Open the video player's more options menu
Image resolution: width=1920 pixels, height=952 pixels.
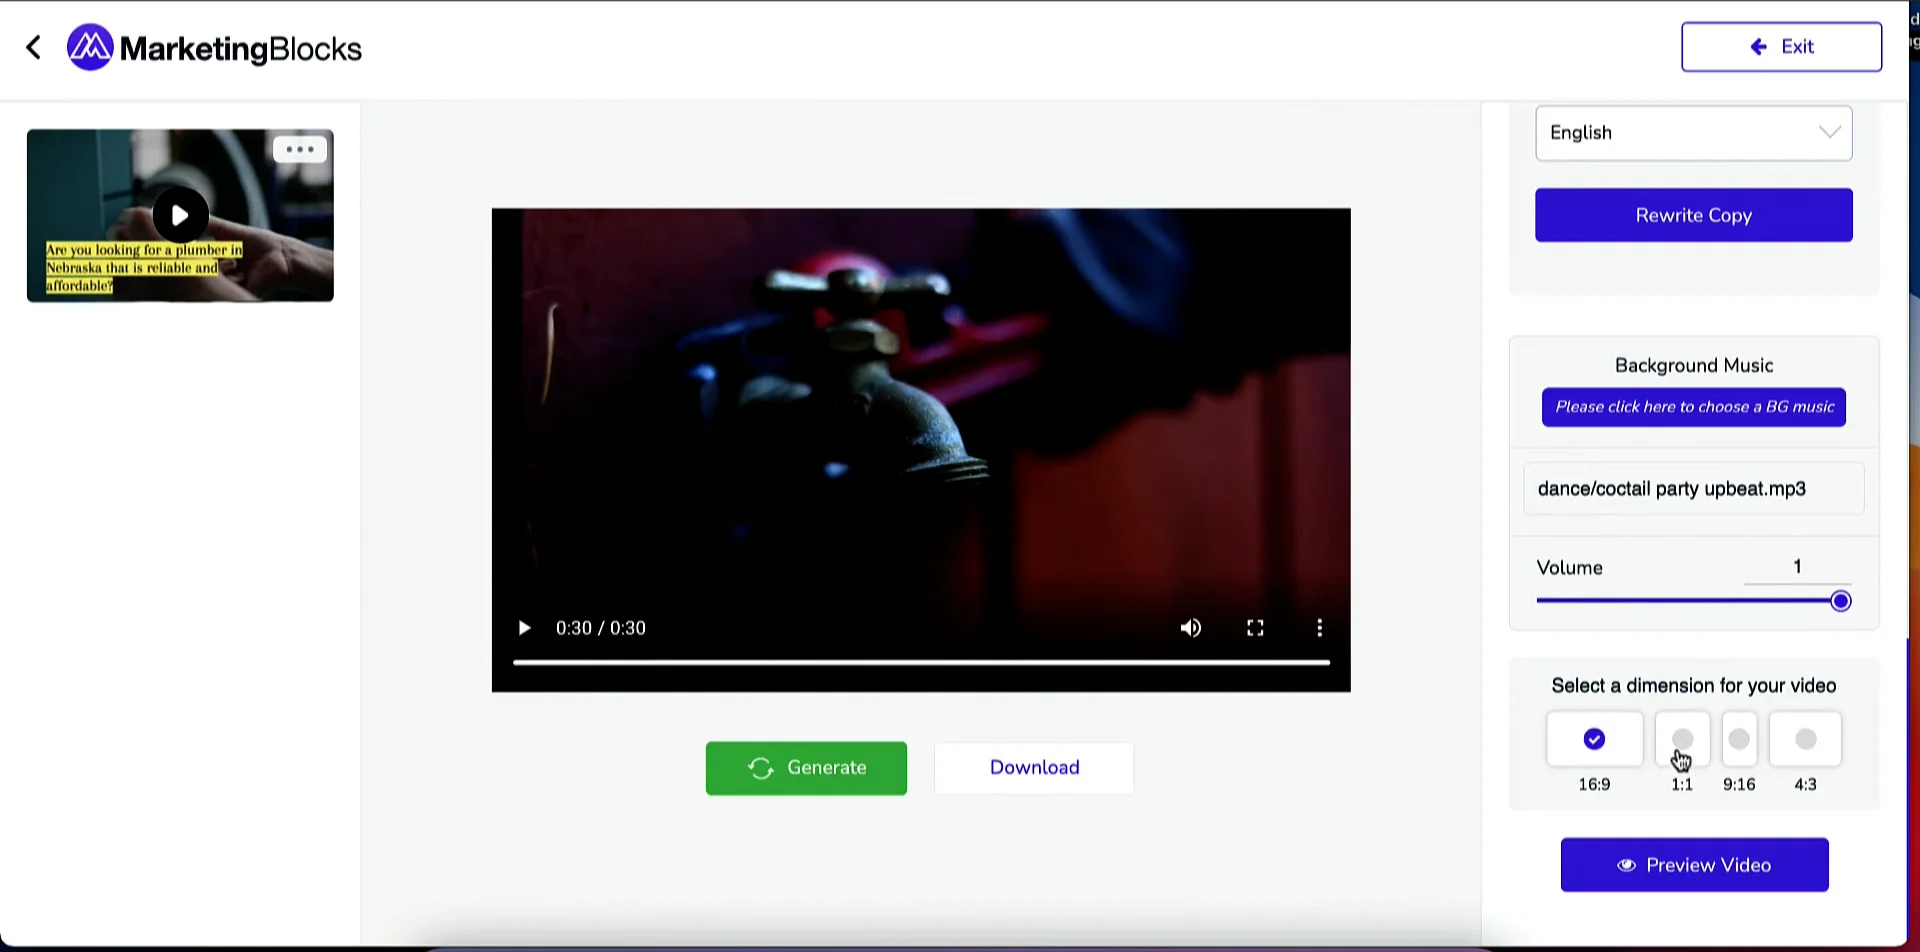point(1319,628)
